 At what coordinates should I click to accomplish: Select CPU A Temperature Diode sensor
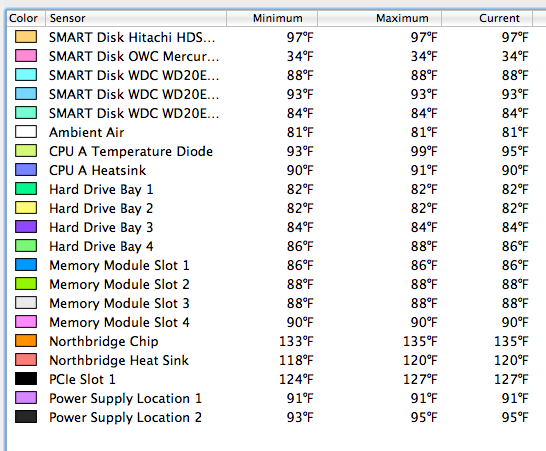click(x=131, y=151)
